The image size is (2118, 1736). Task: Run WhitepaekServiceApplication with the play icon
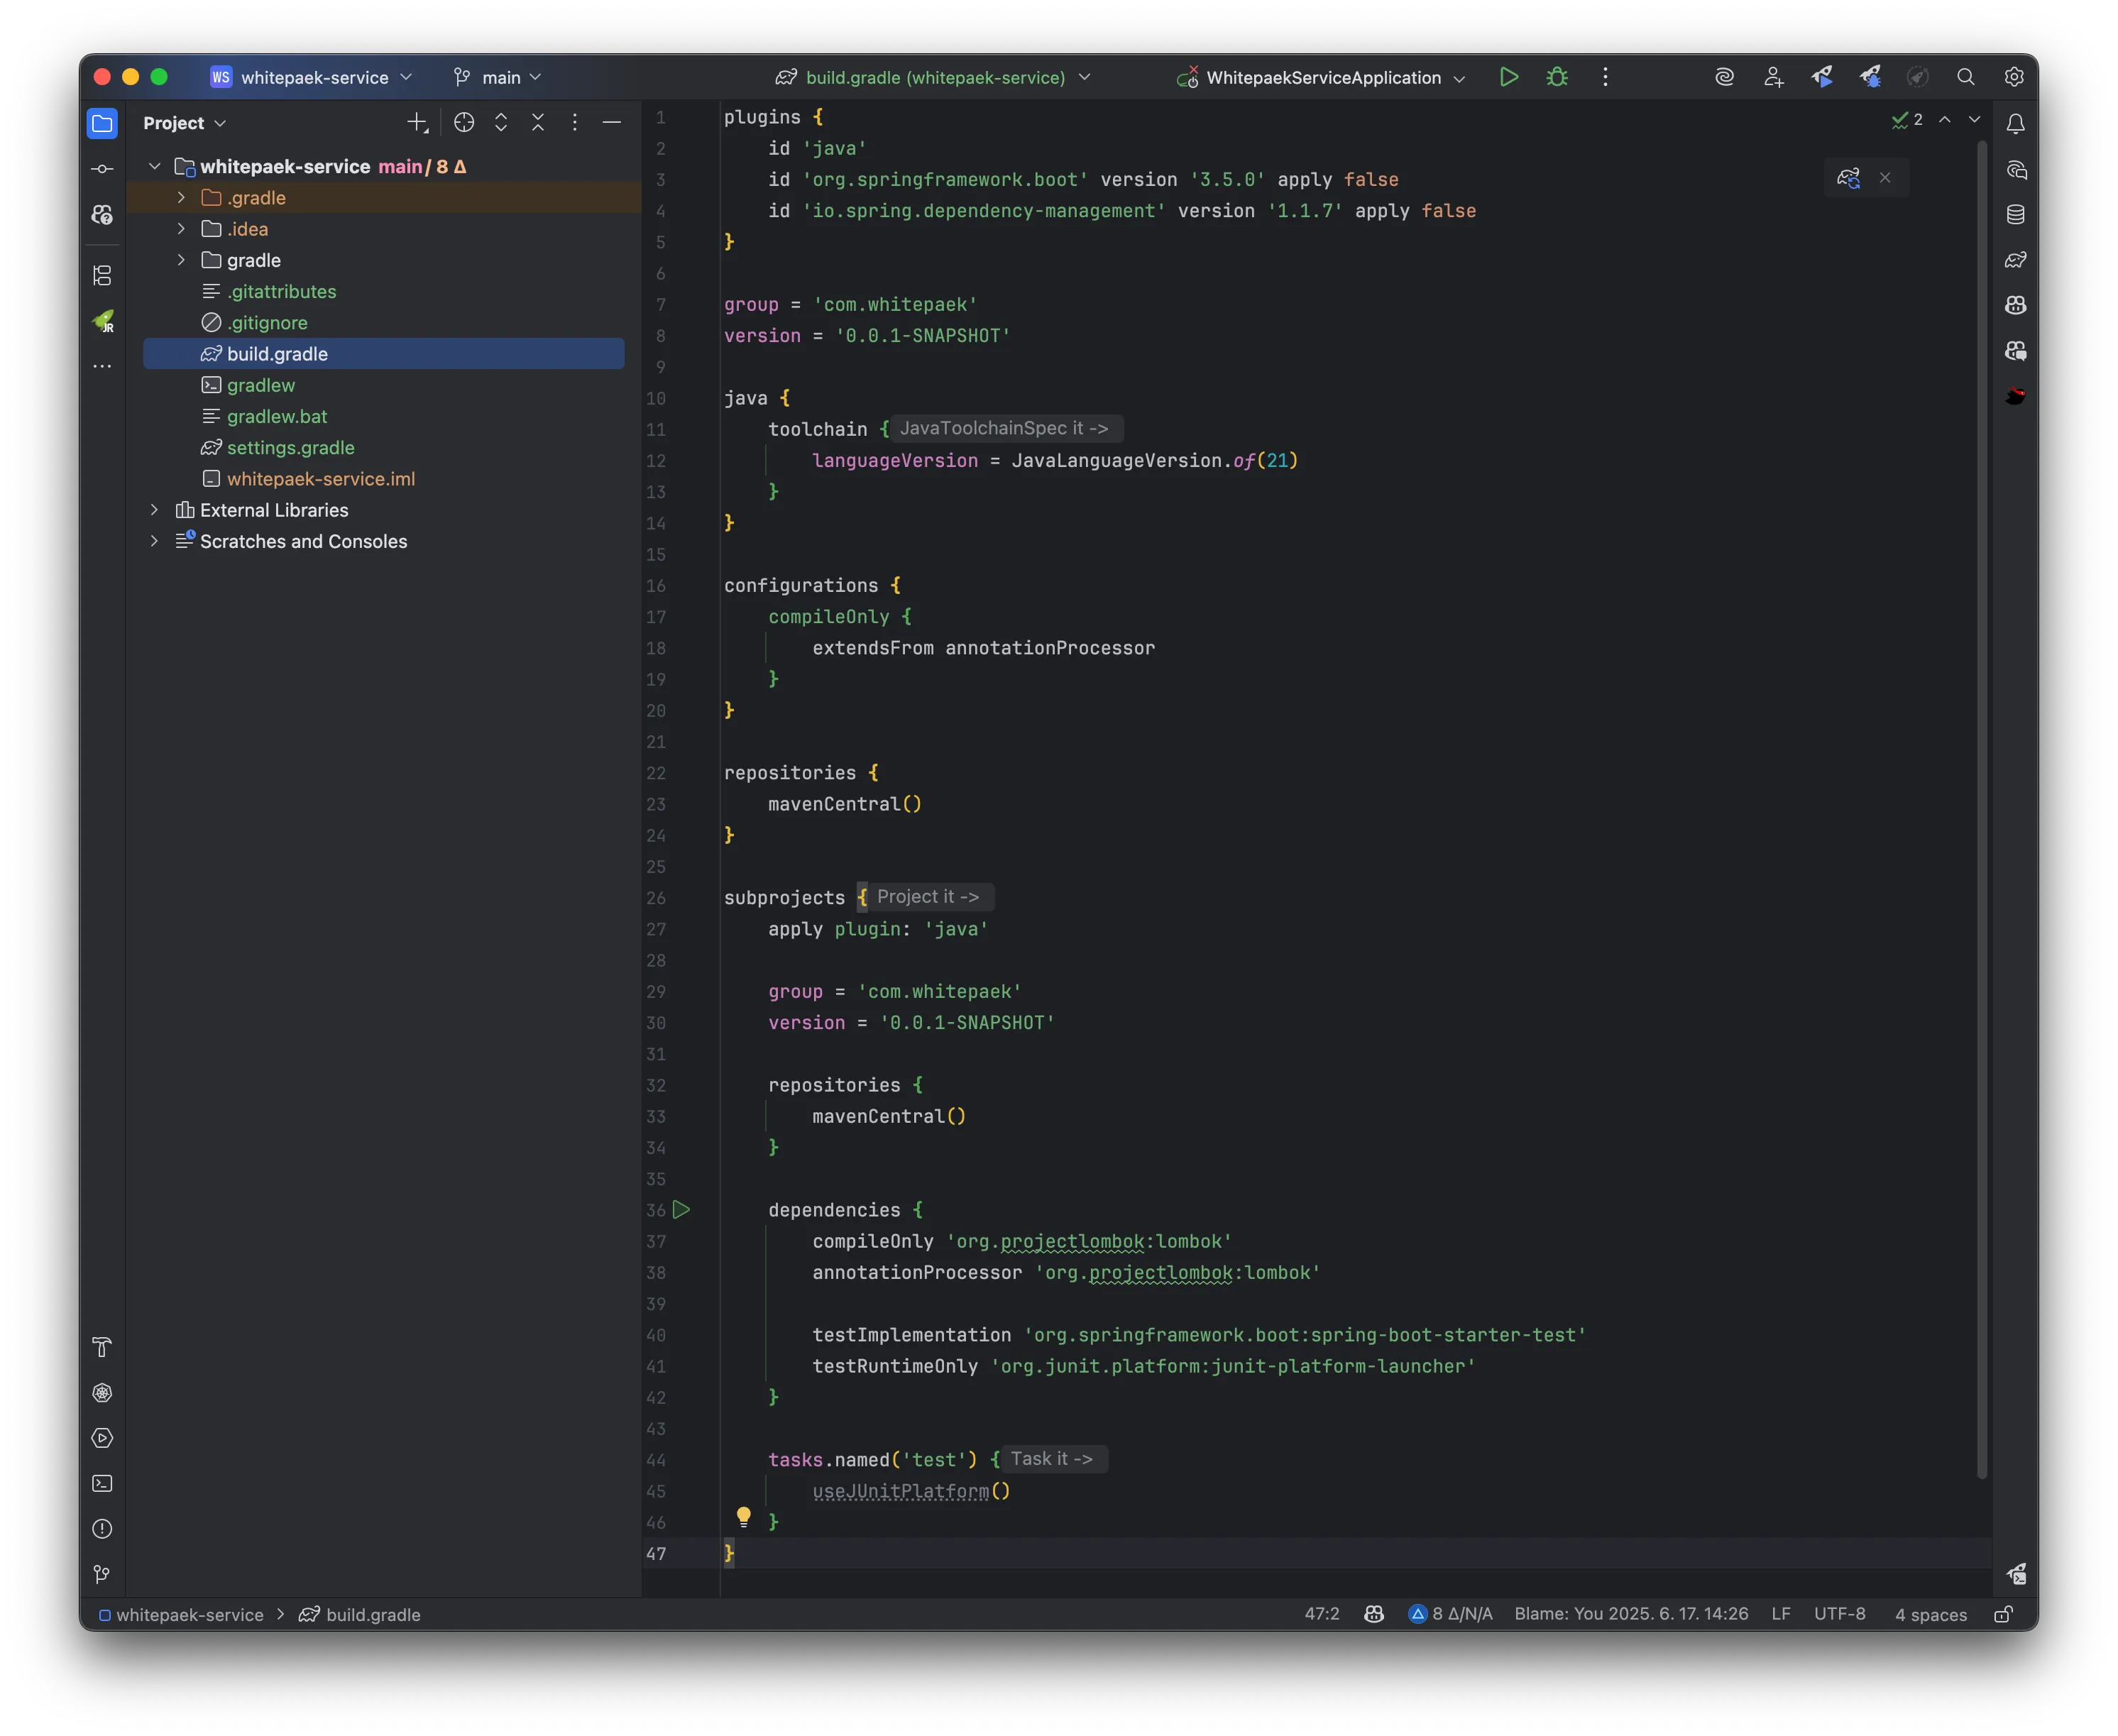pyautogui.click(x=1508, y=77)
